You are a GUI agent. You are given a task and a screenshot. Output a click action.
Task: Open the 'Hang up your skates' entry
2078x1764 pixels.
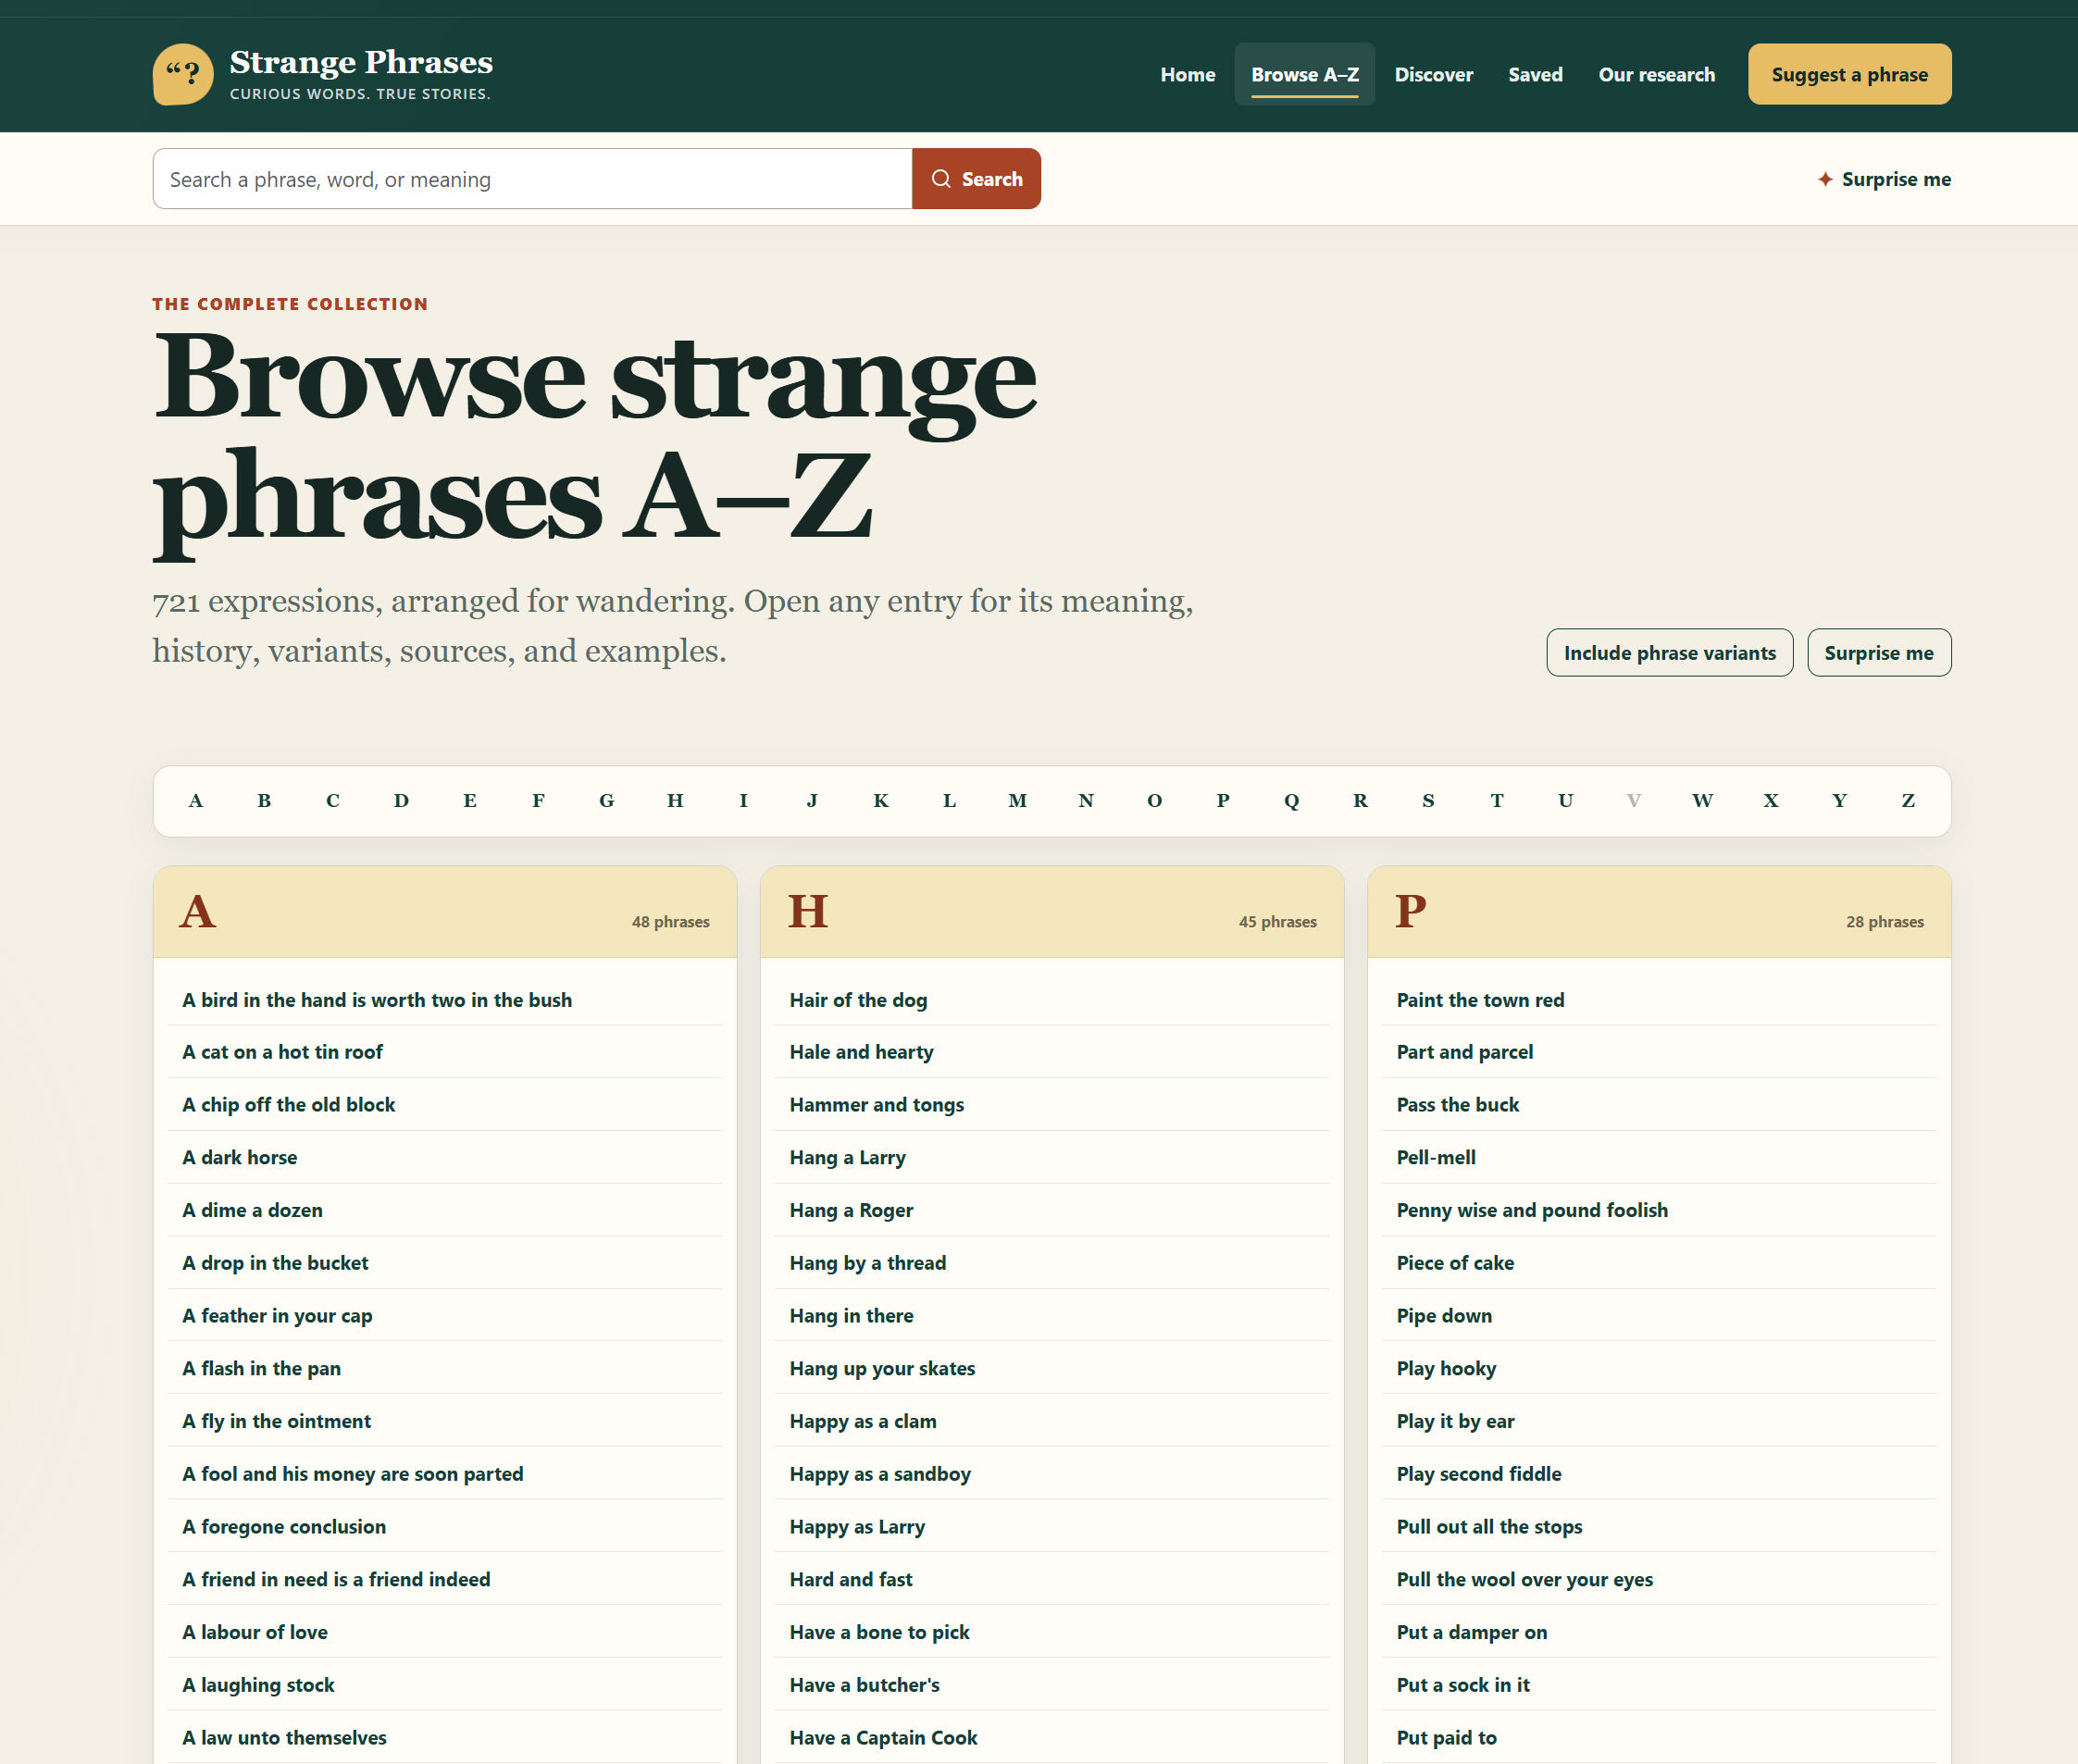pos(1052,1368)
